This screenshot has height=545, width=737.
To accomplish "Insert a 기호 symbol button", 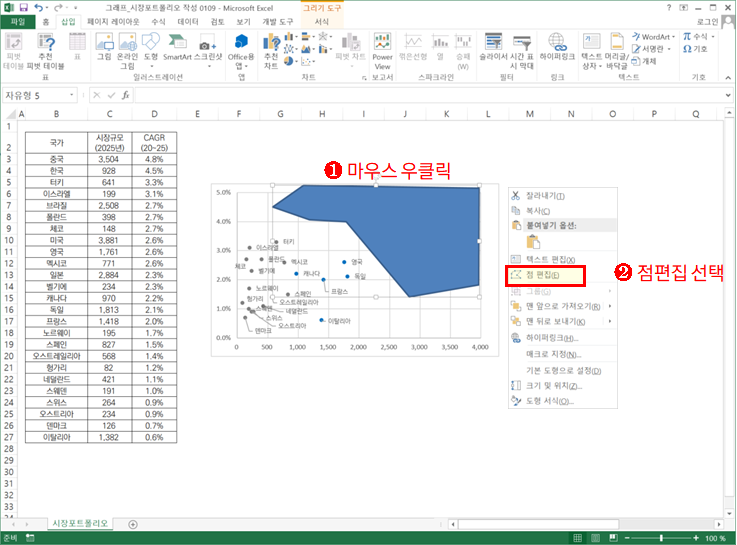I will pos(695,49).
